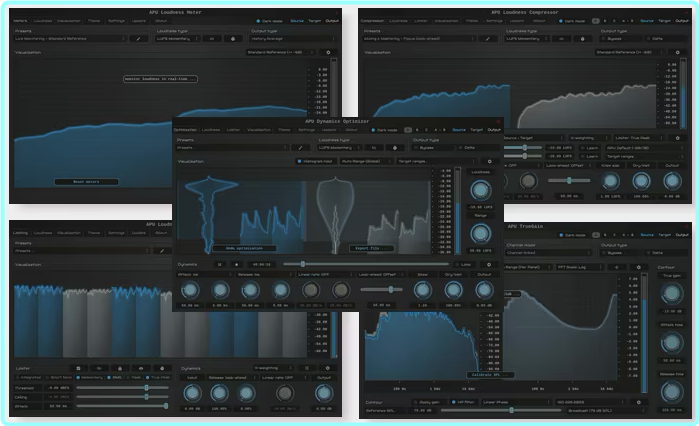This screenshot has width=699, height=426.
Task: Open Visualization gear settings in Dynamics Optimizer
Action: [489, 161]
